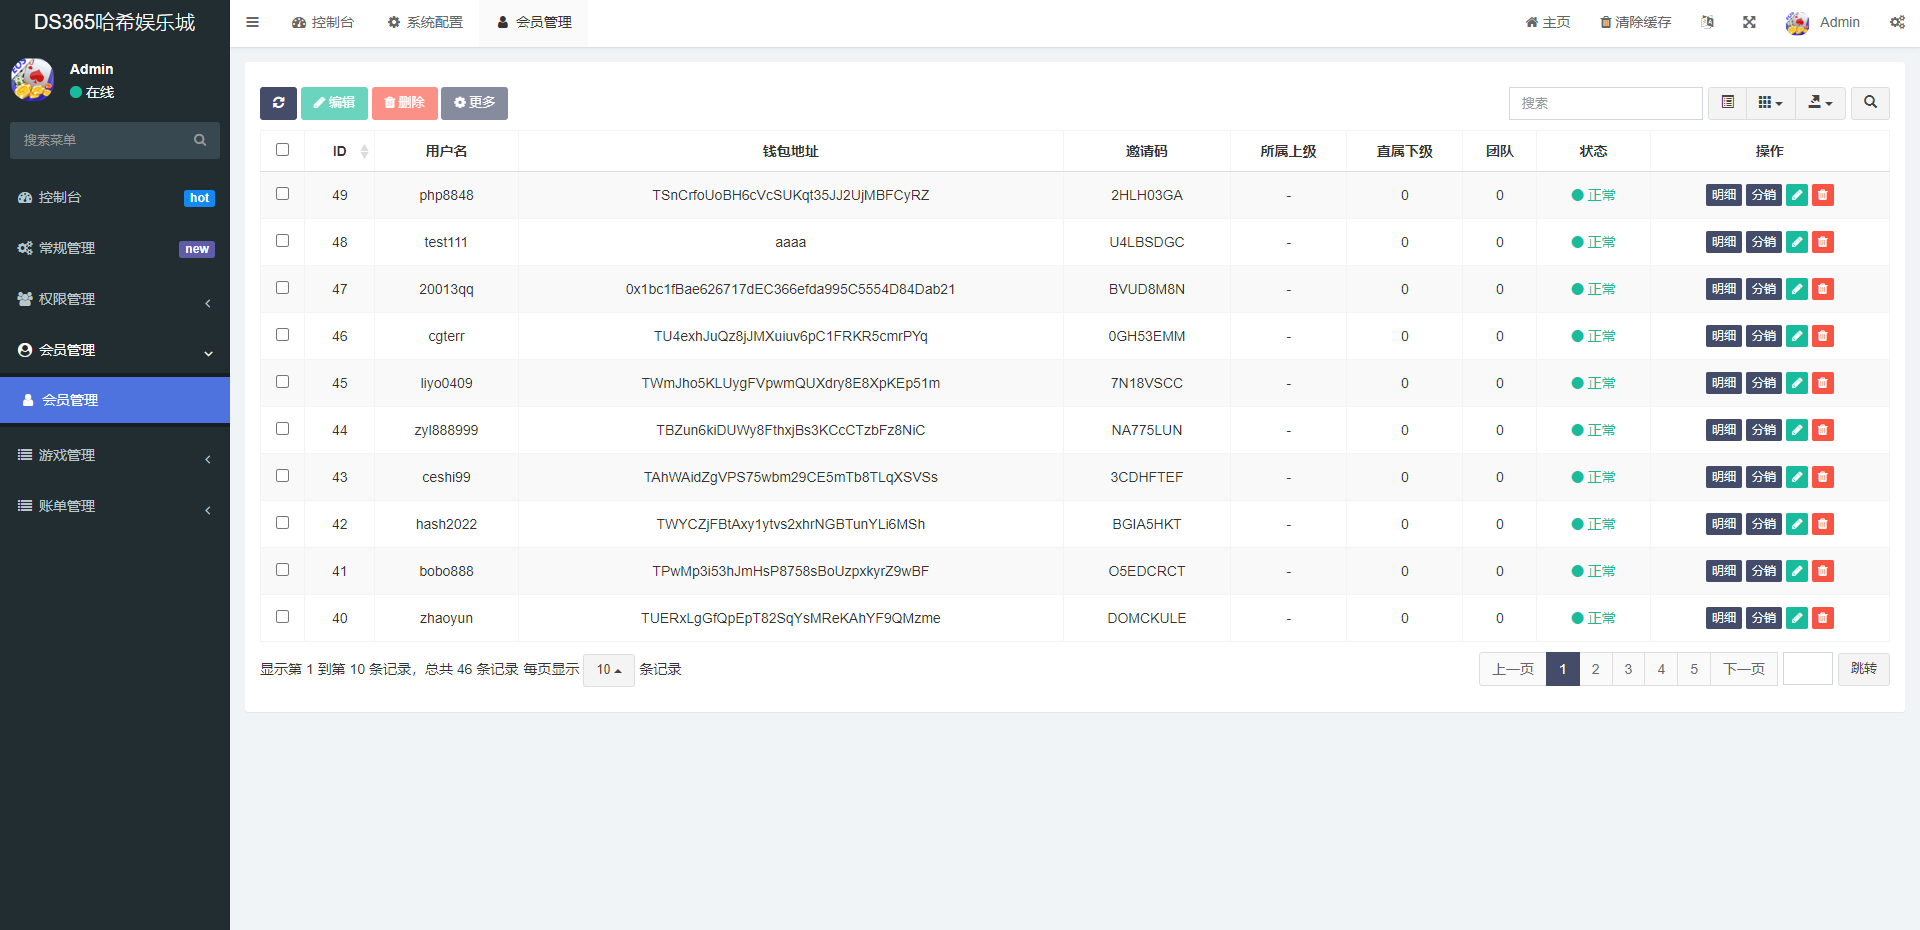Check the checkbox next to user test111

(x=282, y=240)
